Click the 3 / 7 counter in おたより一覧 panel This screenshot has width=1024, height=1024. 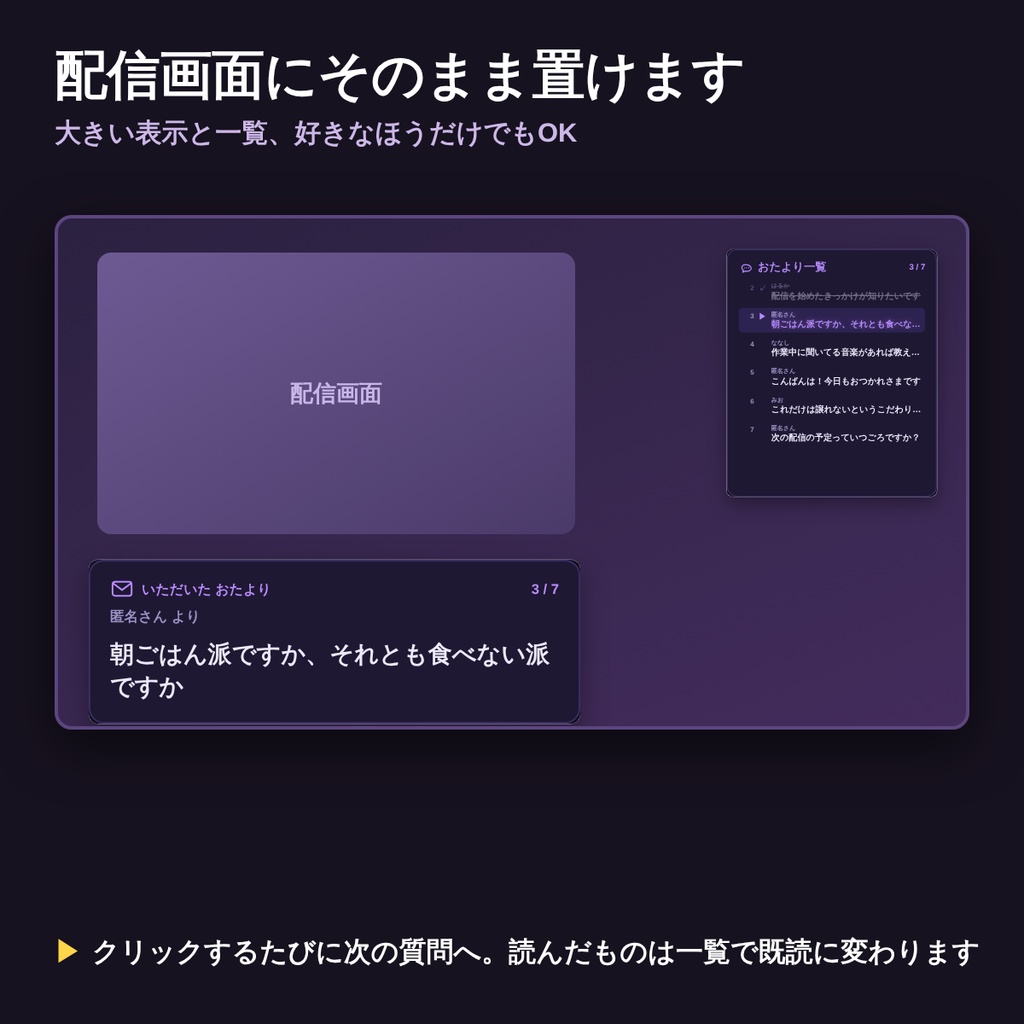coord(917,267)
